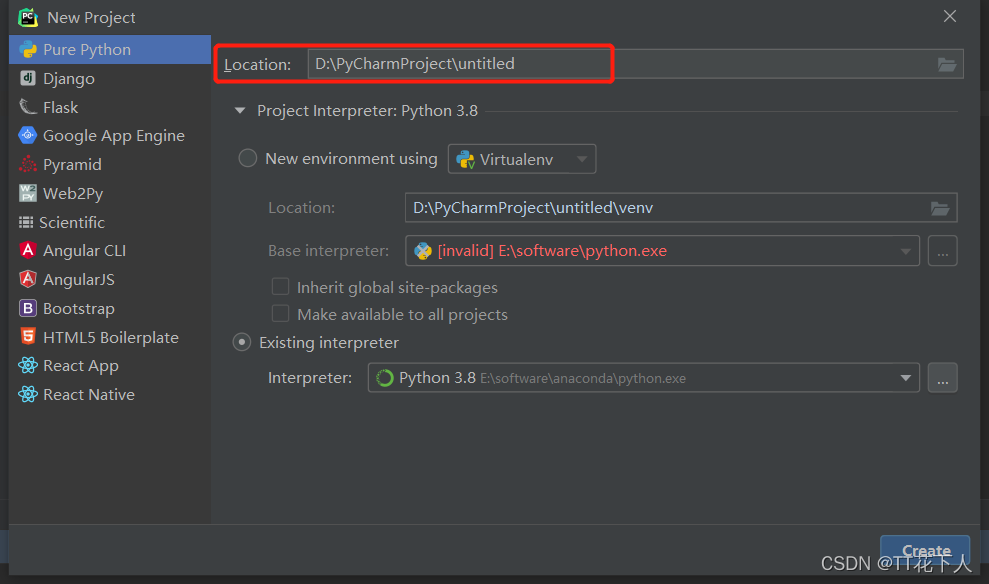Image resolution: width=989 pixels, height=584 pixels.
Task: Click the Create button
Action: [x=925, y=551]
